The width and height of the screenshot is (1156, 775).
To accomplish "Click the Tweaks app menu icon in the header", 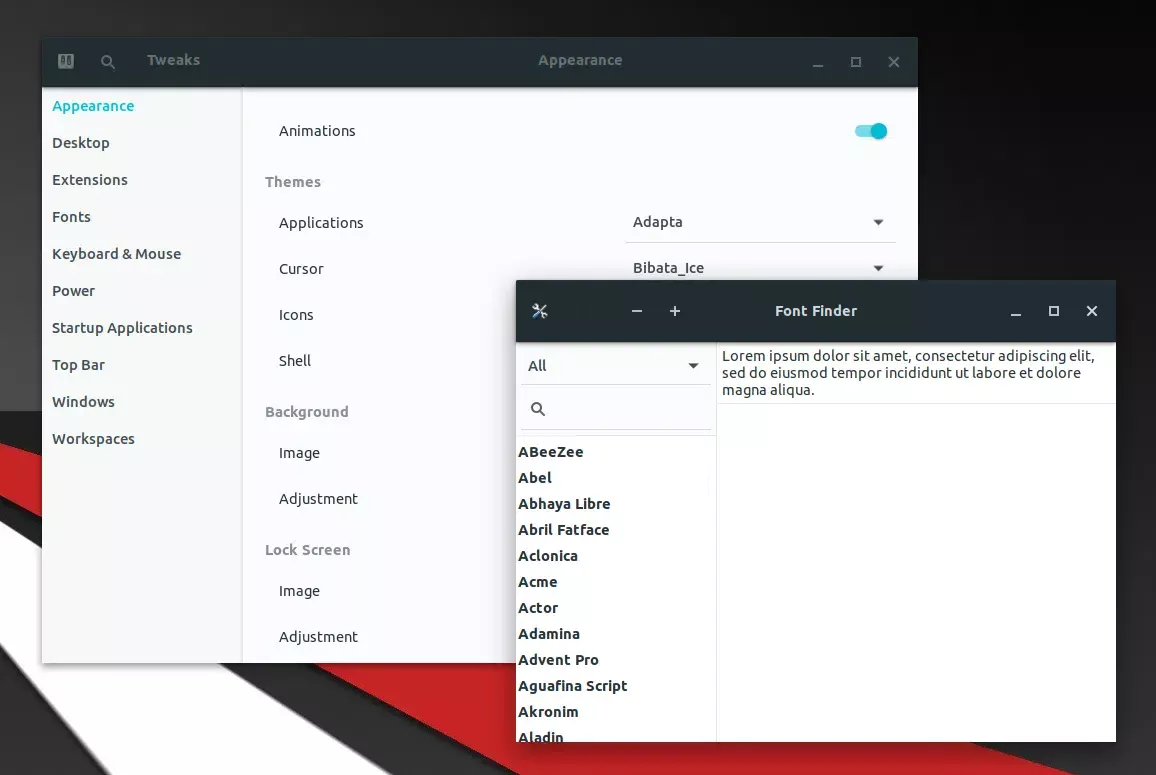I will tap(66, 61).
